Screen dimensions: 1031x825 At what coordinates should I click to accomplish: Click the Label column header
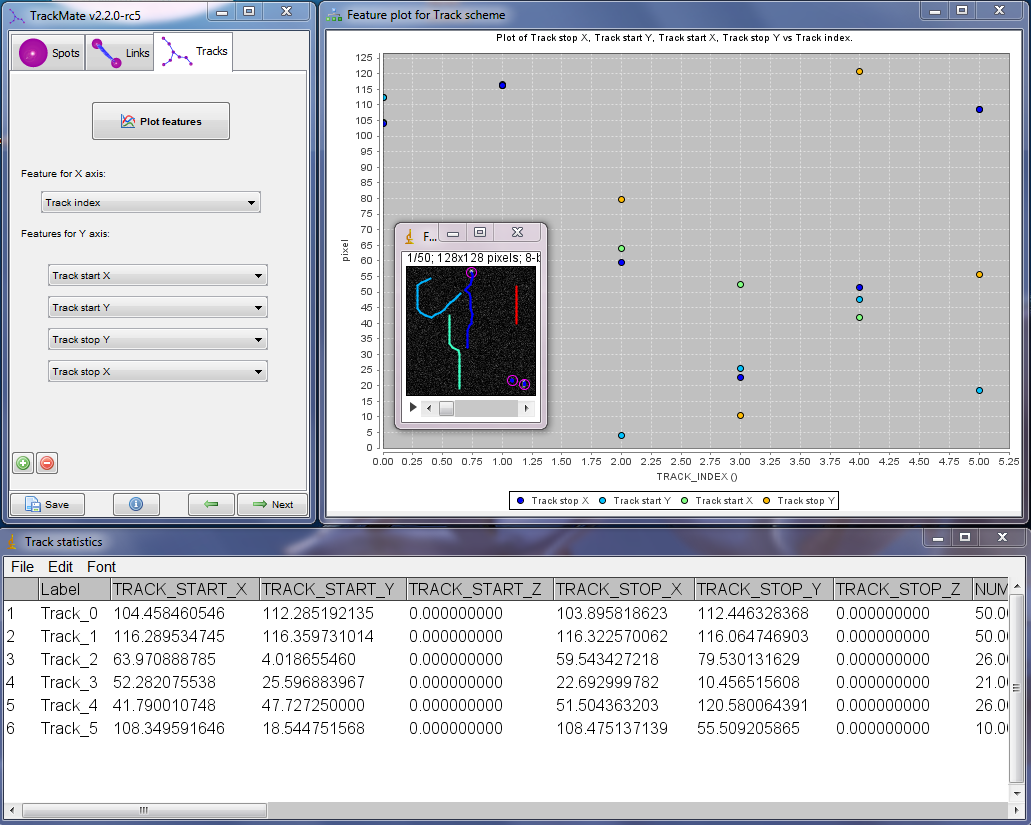coord(74,589)
